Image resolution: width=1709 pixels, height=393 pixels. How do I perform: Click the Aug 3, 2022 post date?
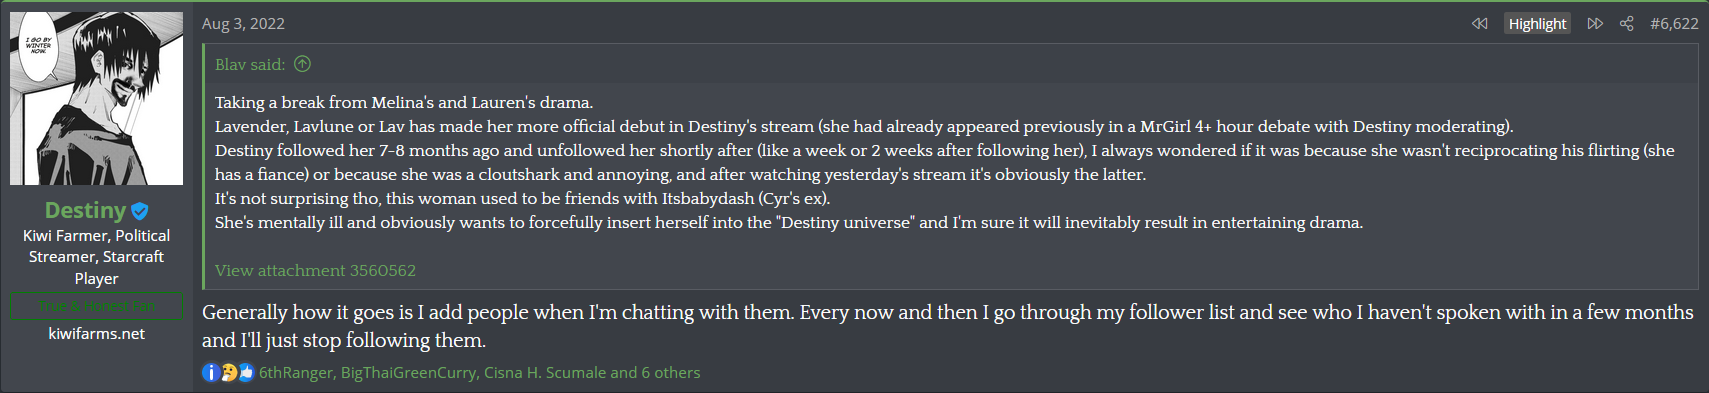(x=243, y=23)
